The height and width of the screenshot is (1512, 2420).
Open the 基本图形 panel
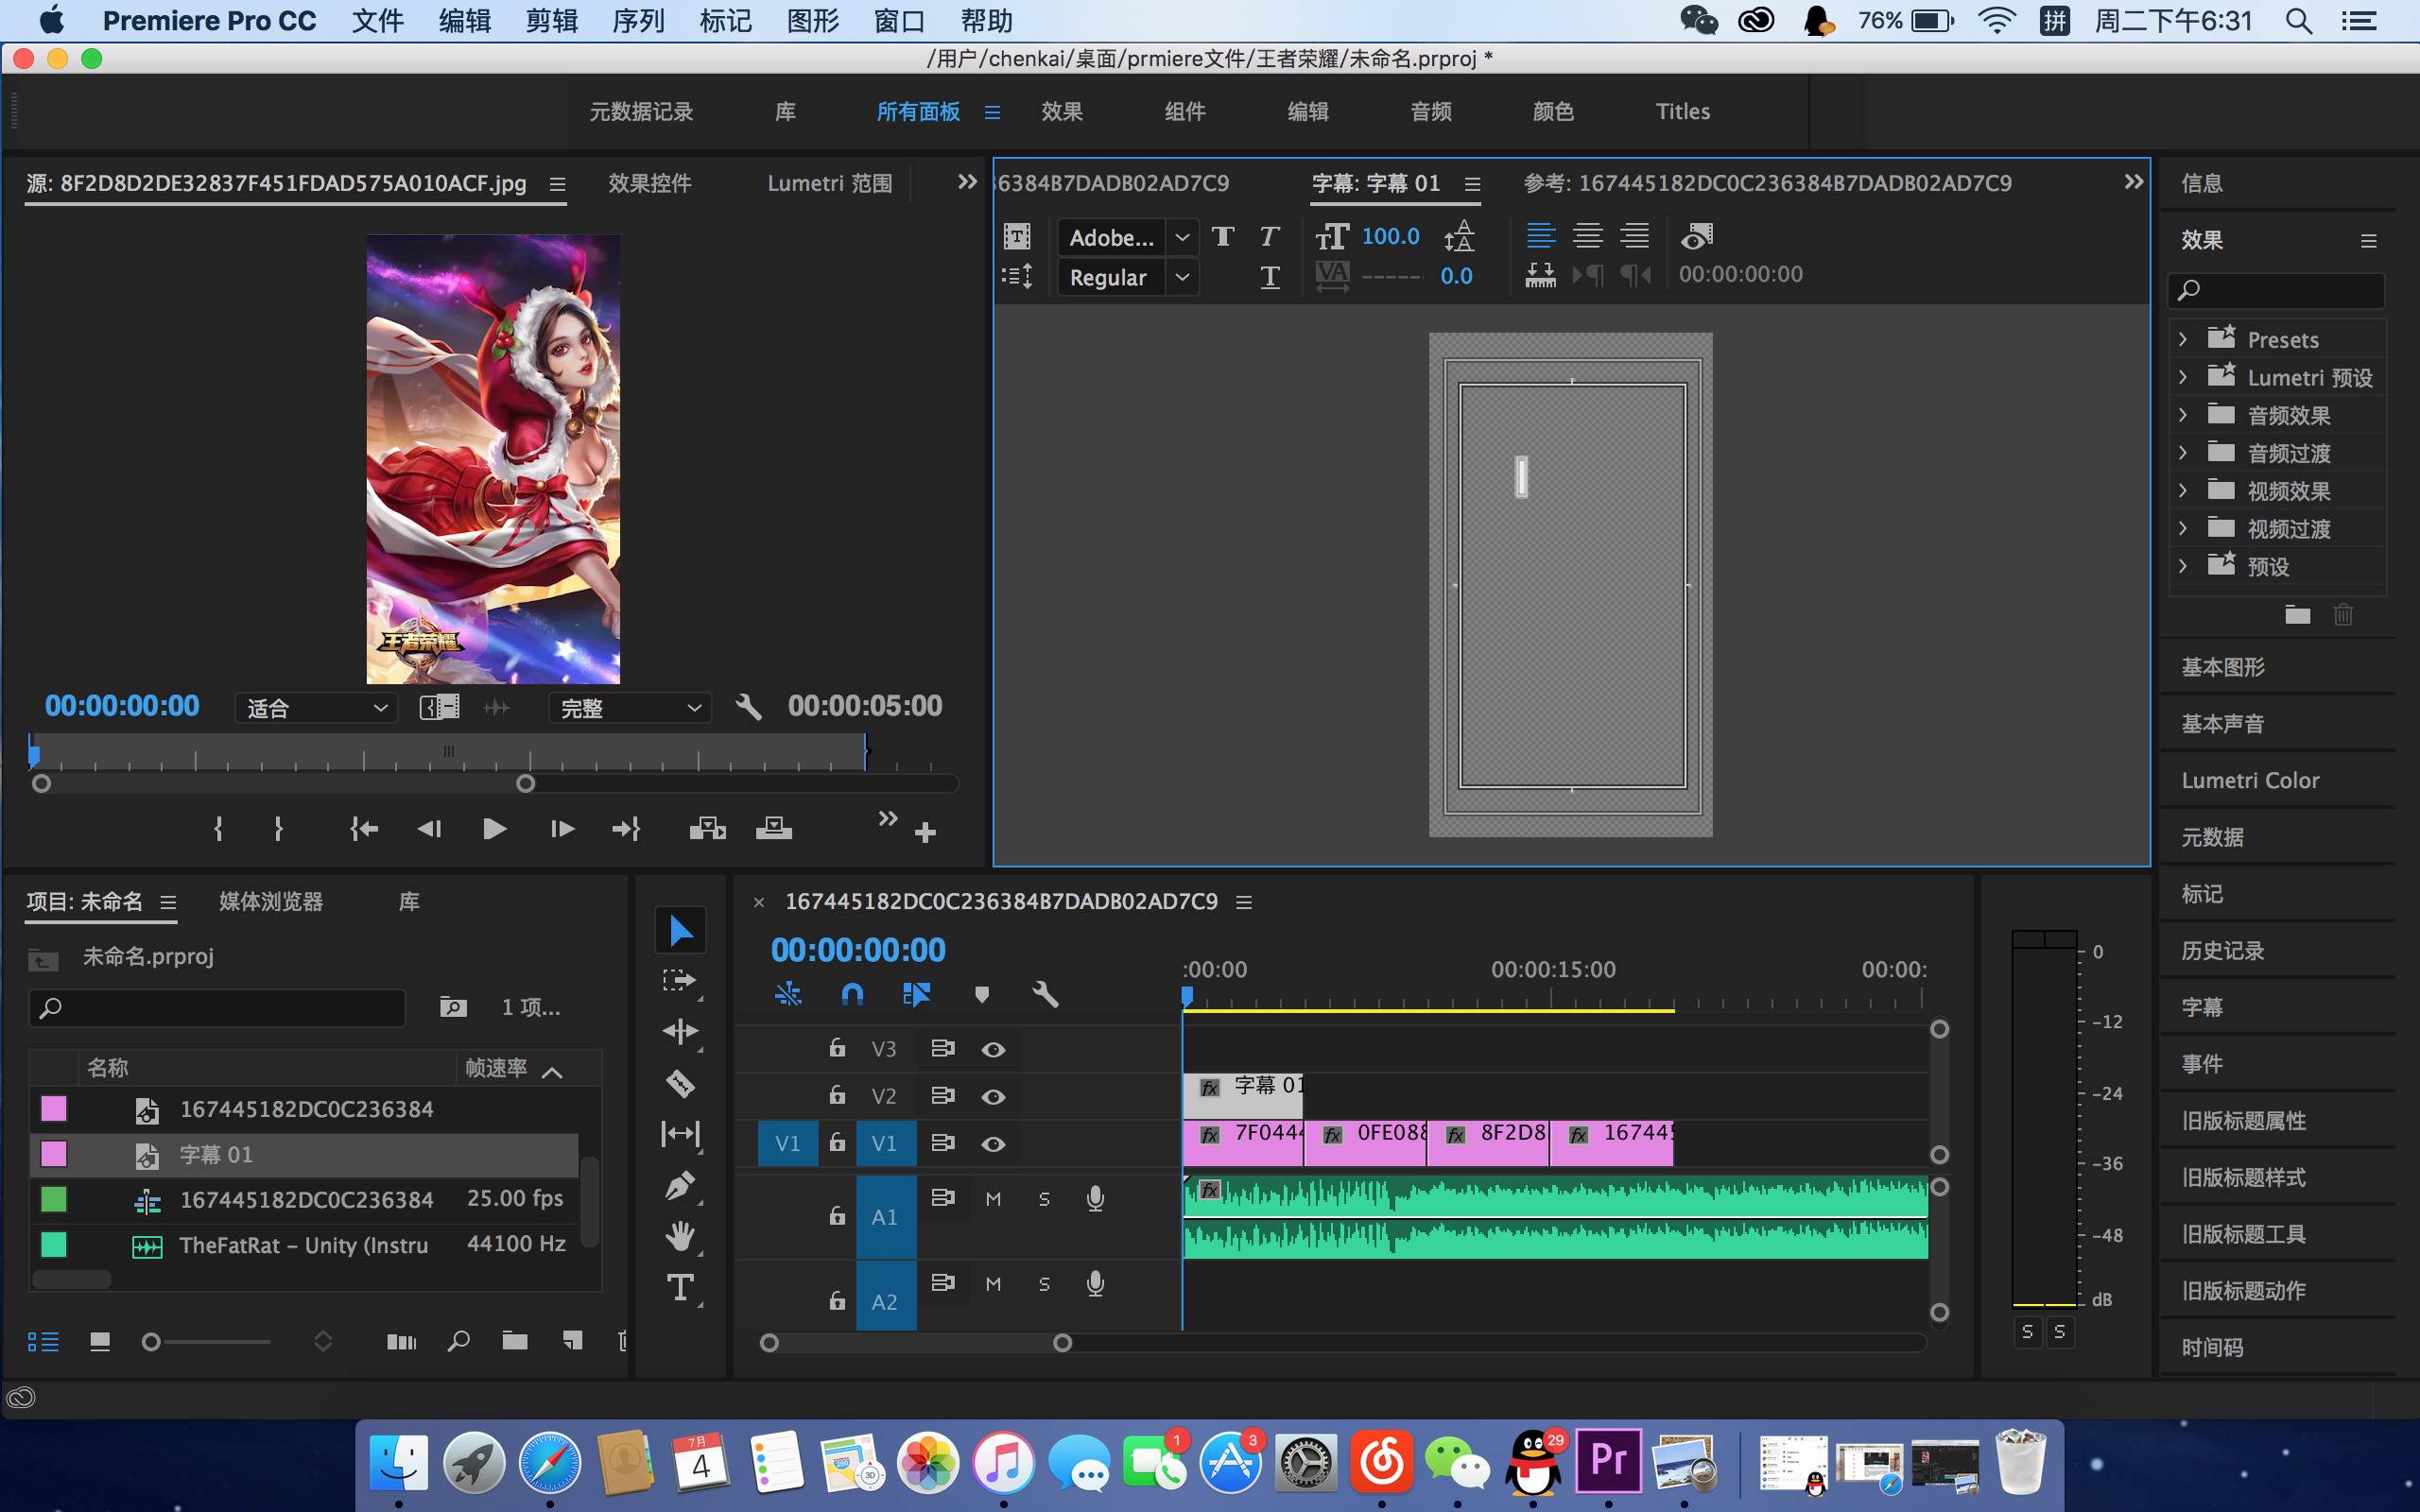(2222, 667)
